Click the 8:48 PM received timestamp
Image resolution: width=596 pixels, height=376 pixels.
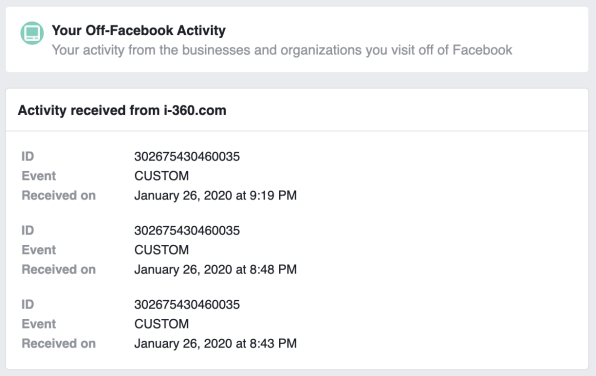point(216,270)
